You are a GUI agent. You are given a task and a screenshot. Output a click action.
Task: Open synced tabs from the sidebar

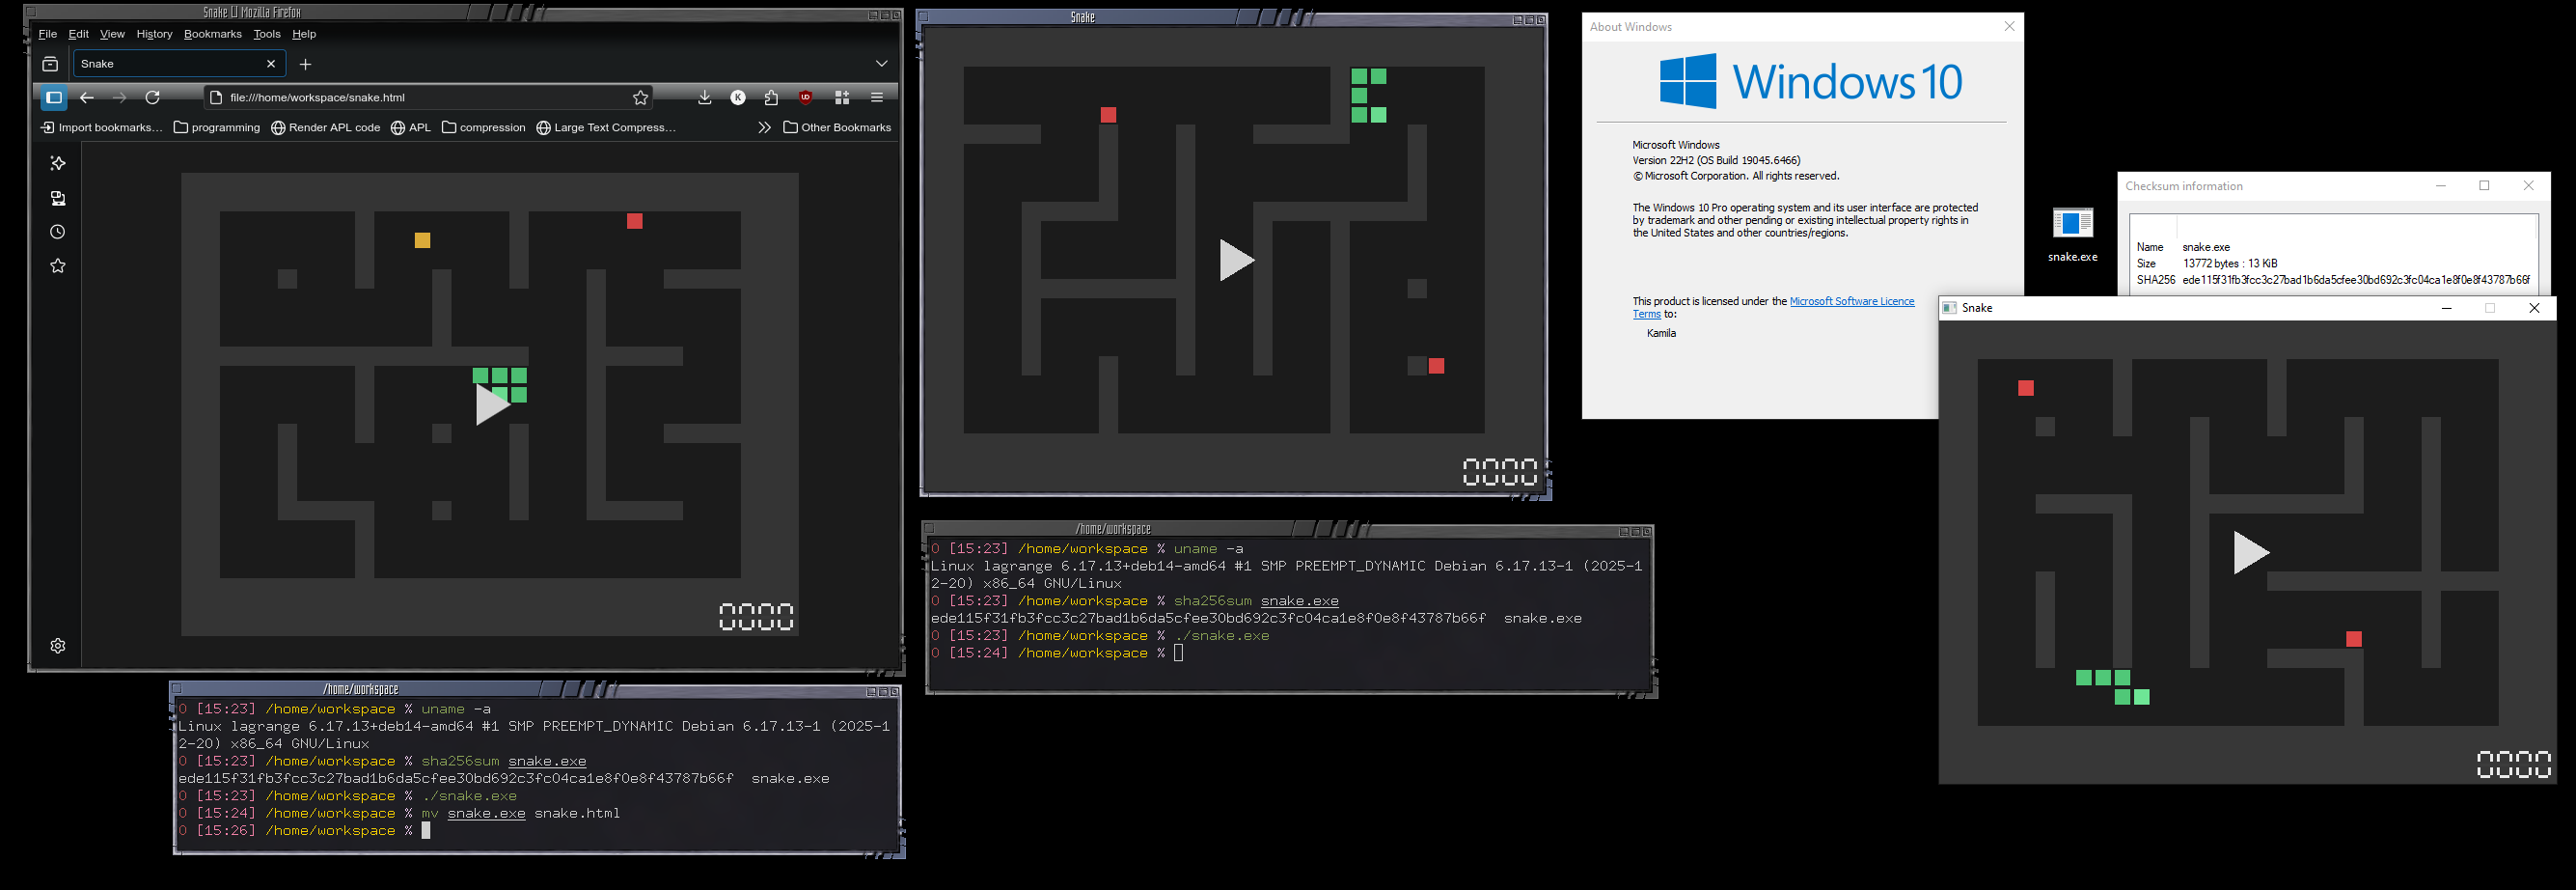pos(57,198)
